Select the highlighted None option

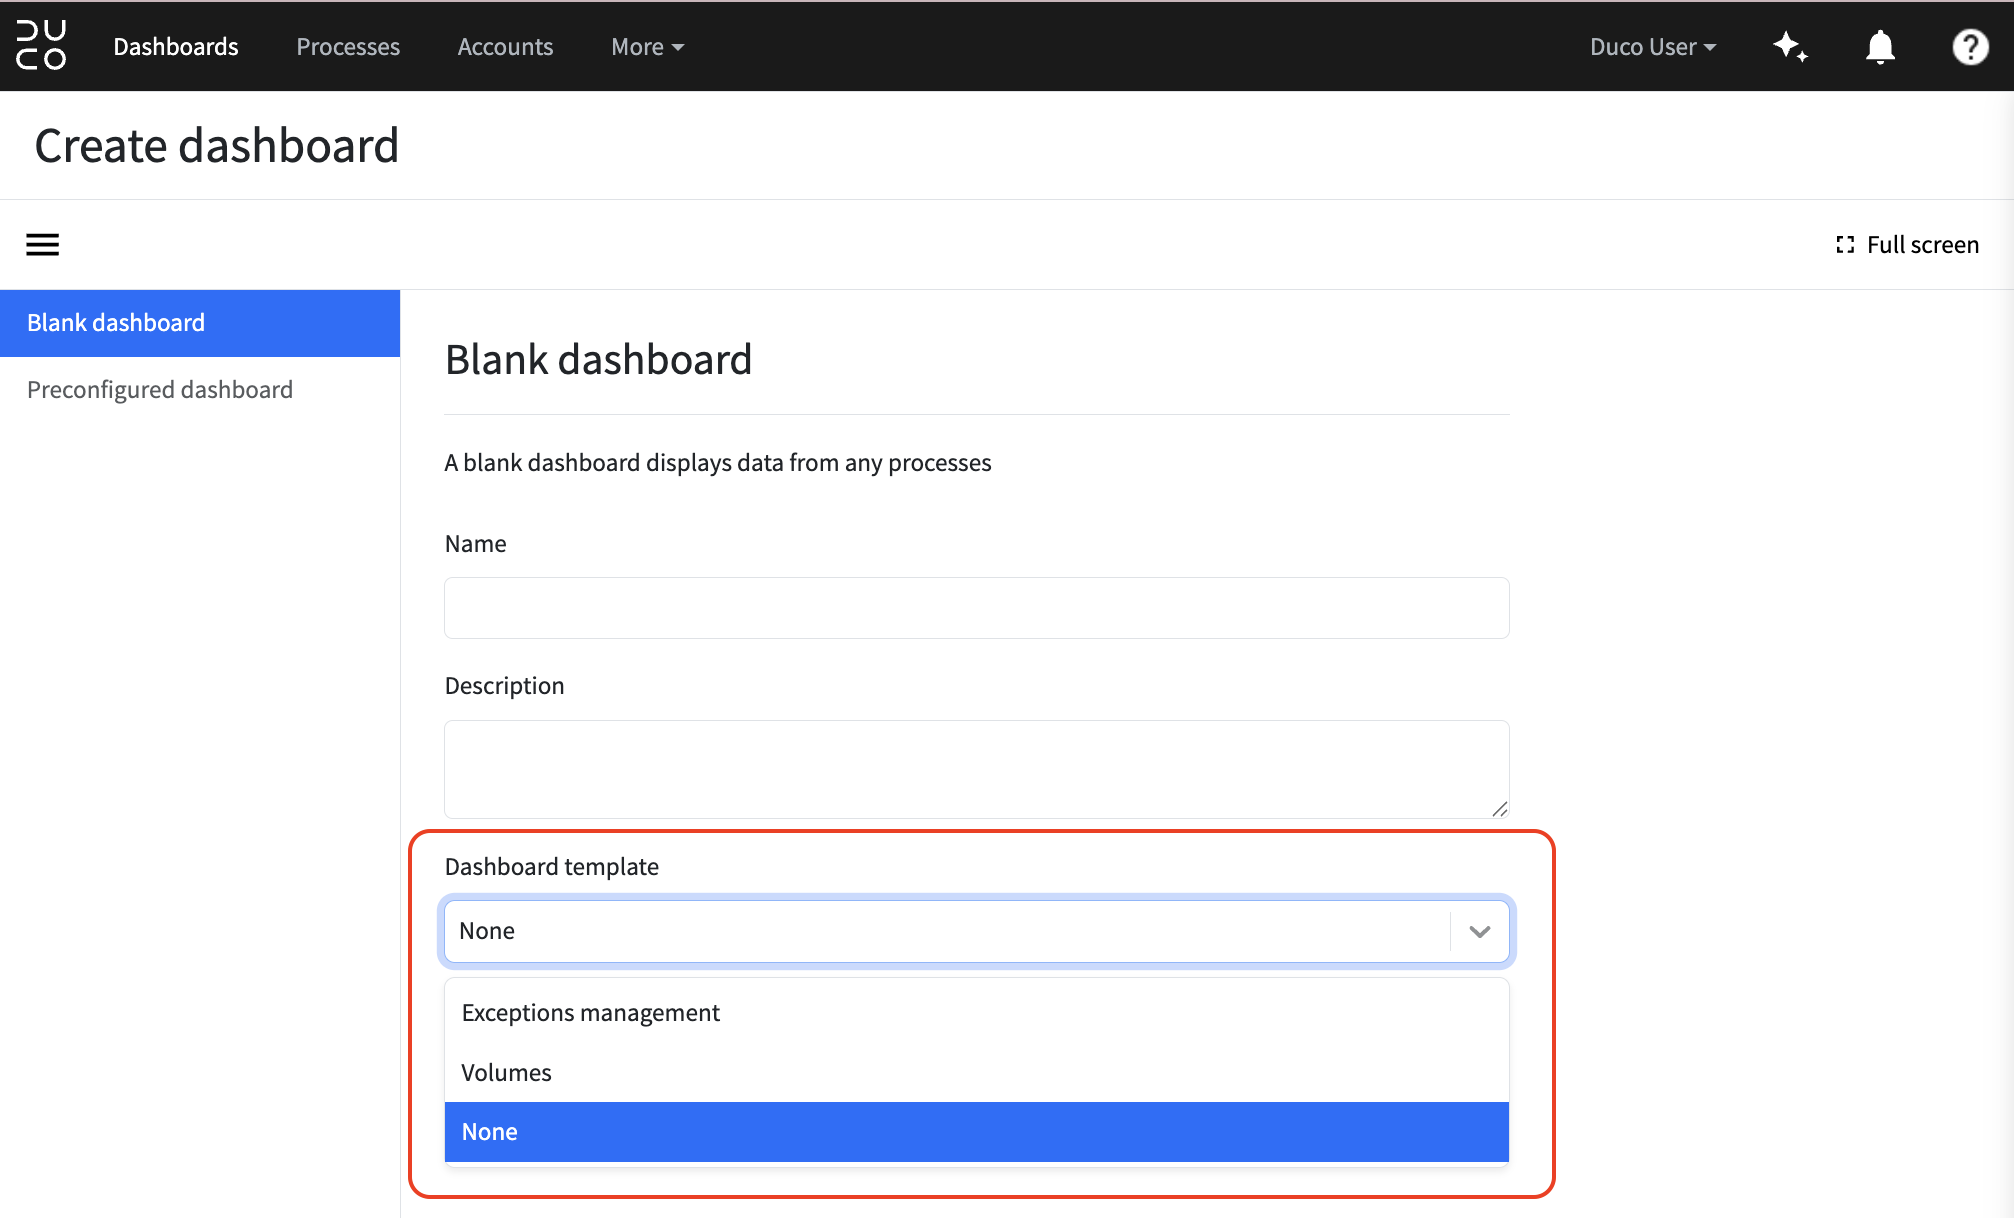976,1132
